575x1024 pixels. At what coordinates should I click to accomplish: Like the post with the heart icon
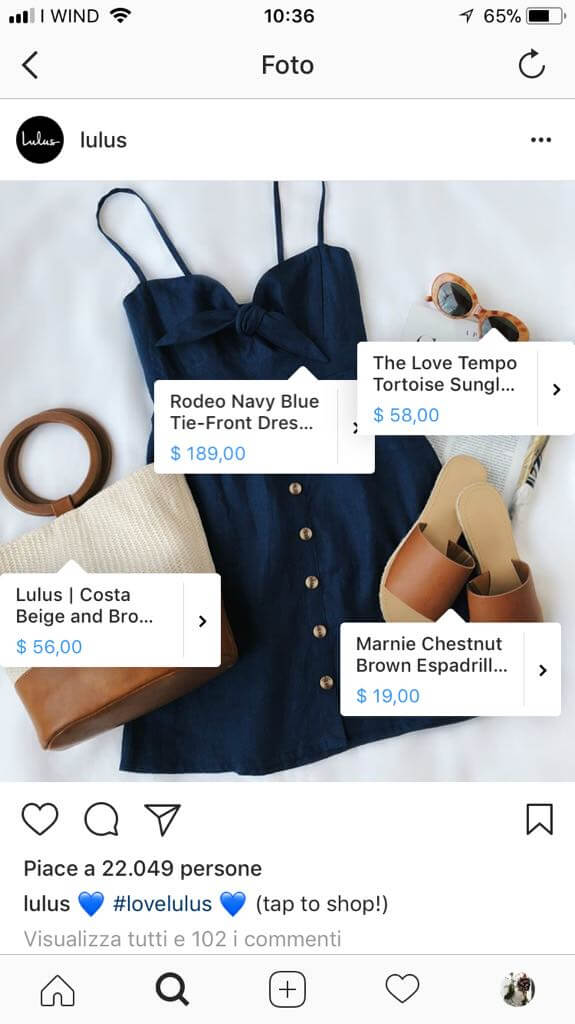coord(40,819)
